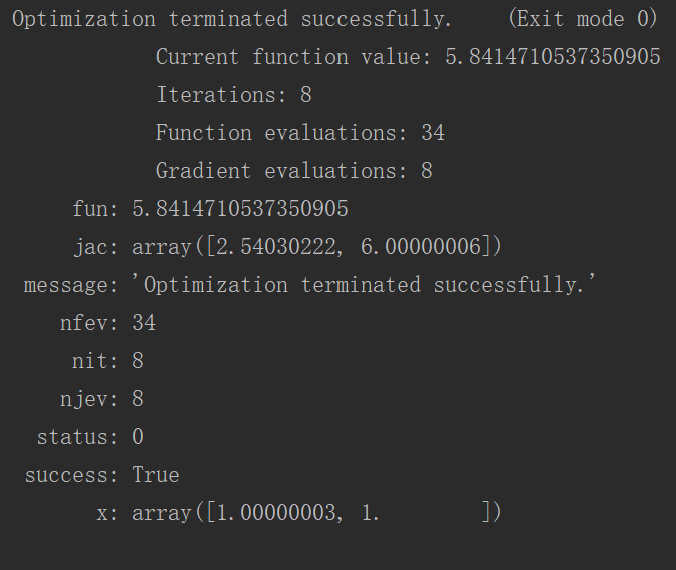Viewport: 676px width, 570px height.
Task: Click the fun value 5.8414710537350905
Action: pyautogui.click(x=240, y=209)
